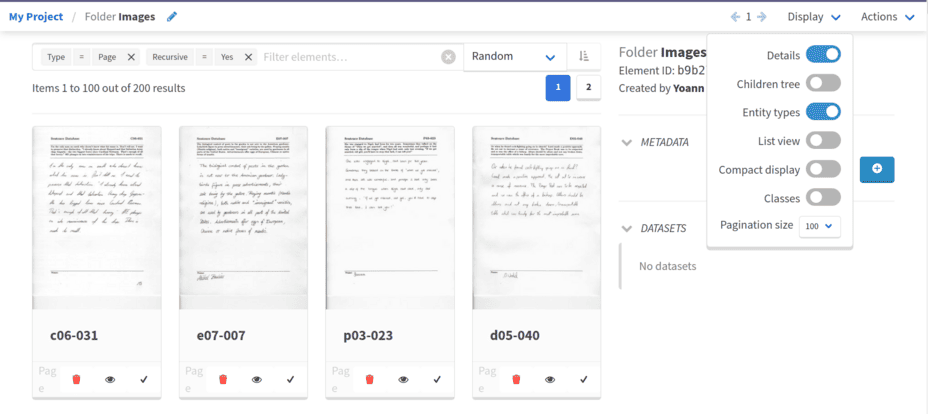The width and height of the screenshot is (928, 414).
Task: Open the Actions menu
Action: 888,17
